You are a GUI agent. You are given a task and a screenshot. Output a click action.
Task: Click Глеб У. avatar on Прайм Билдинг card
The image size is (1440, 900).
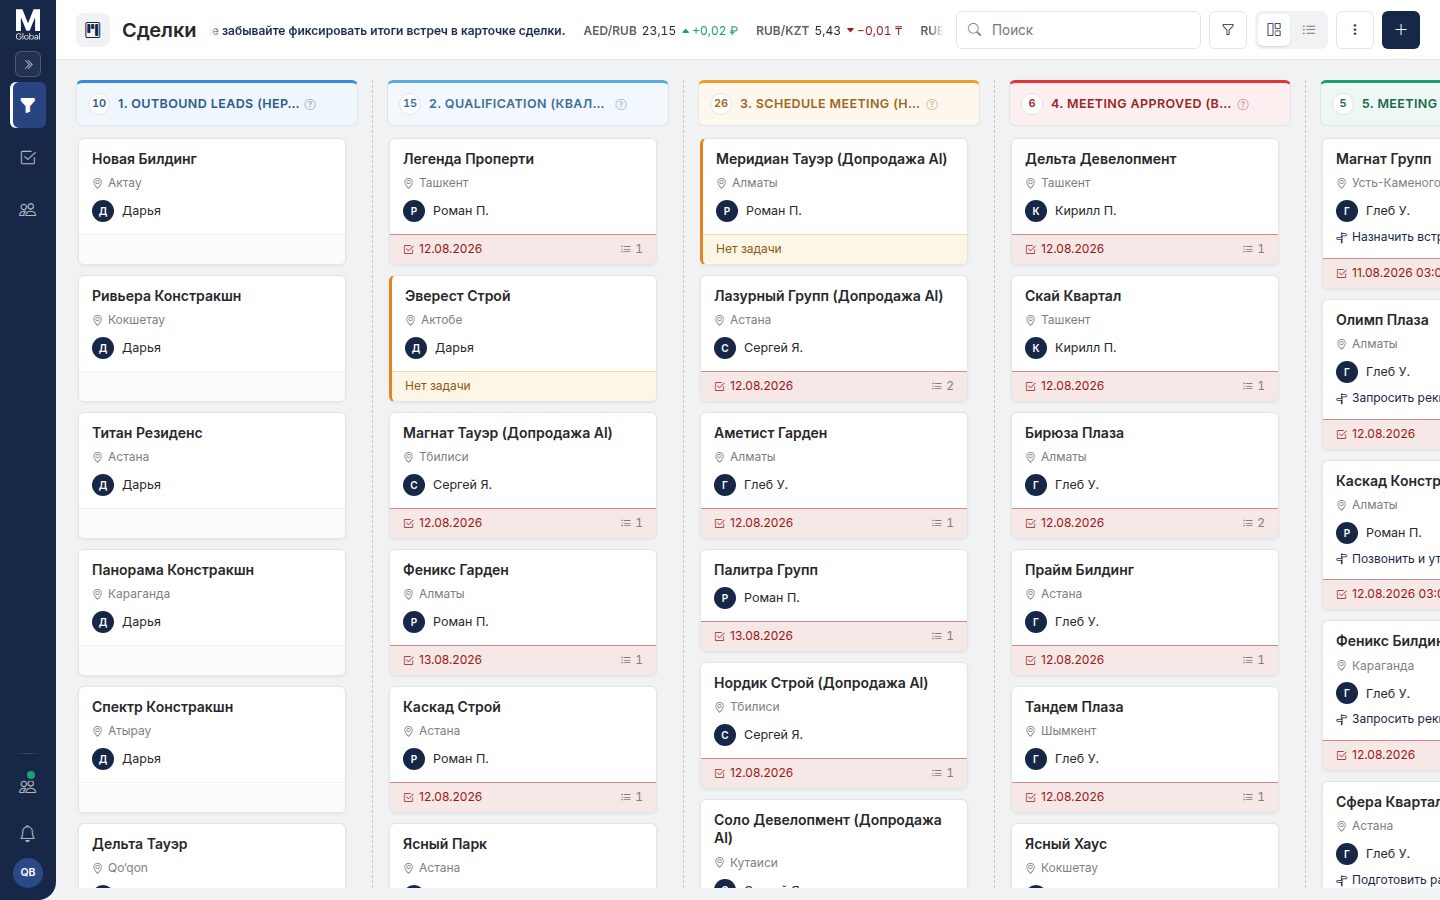1036,622
